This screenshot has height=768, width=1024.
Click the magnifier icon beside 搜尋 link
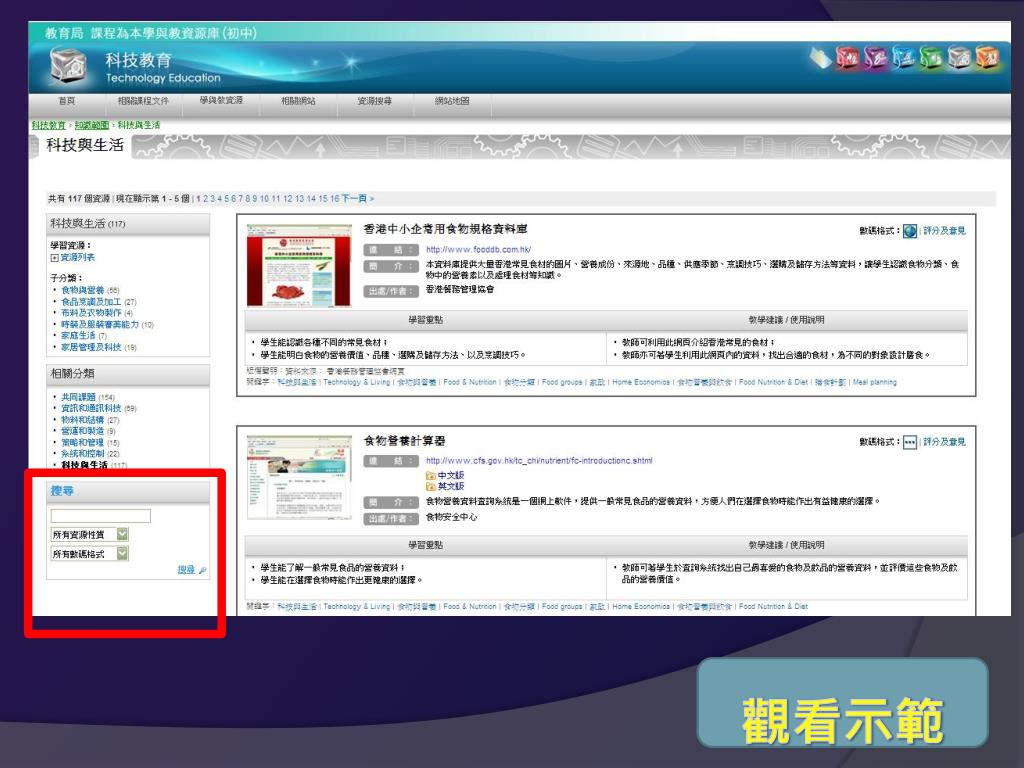(202, 570)
